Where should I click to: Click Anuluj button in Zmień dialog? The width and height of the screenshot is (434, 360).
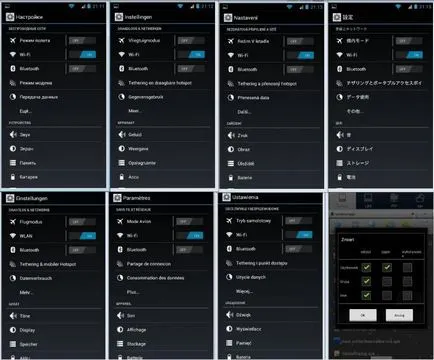(x=399, y=315)
